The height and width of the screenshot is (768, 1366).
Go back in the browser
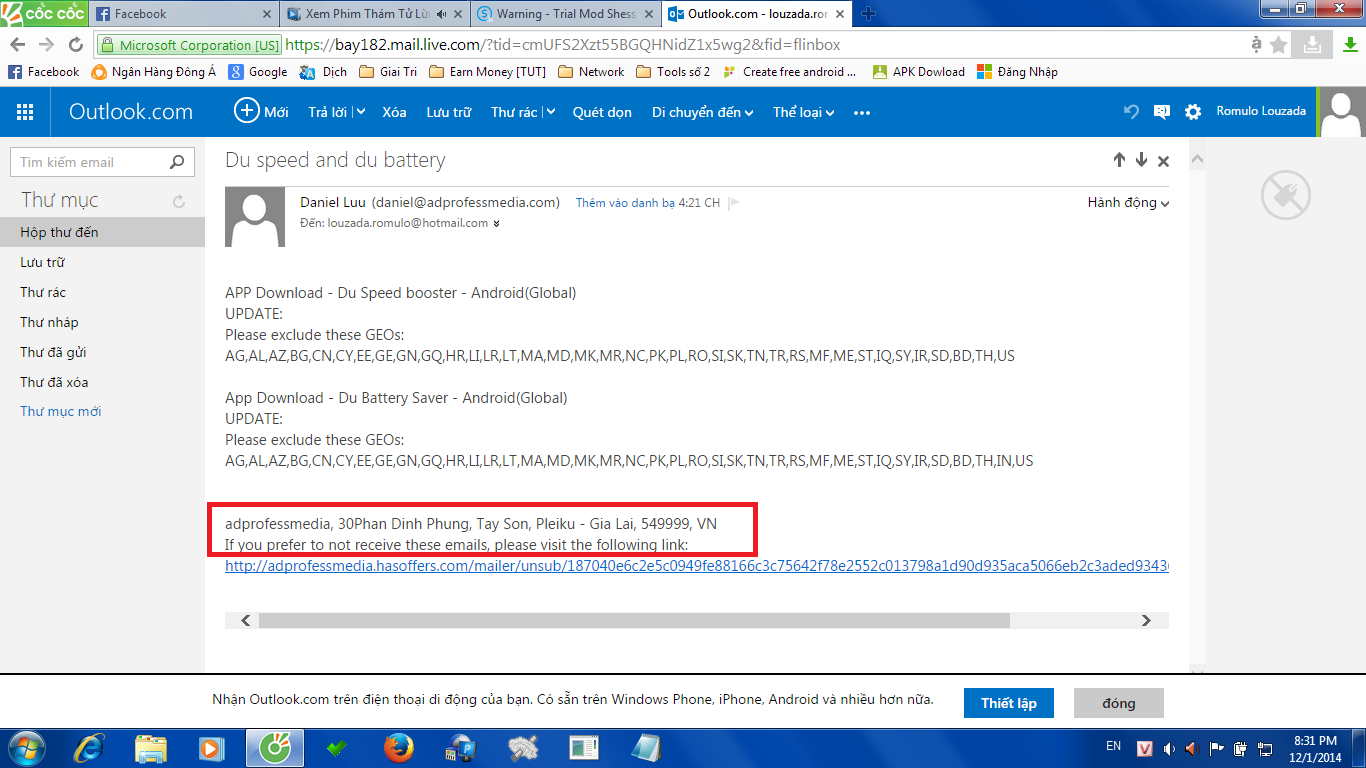click(x=17, y=45)
